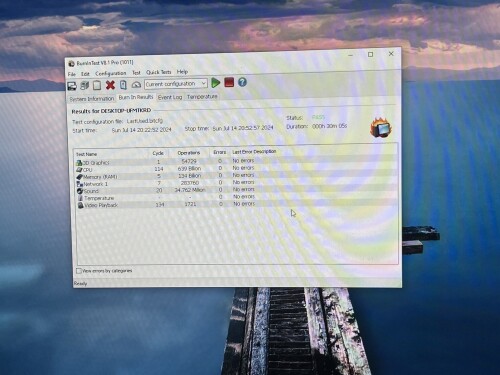Screen dimensions: 500x375
Task: Enable View errors by categories checkbox
Action: [x=79, y=271]
